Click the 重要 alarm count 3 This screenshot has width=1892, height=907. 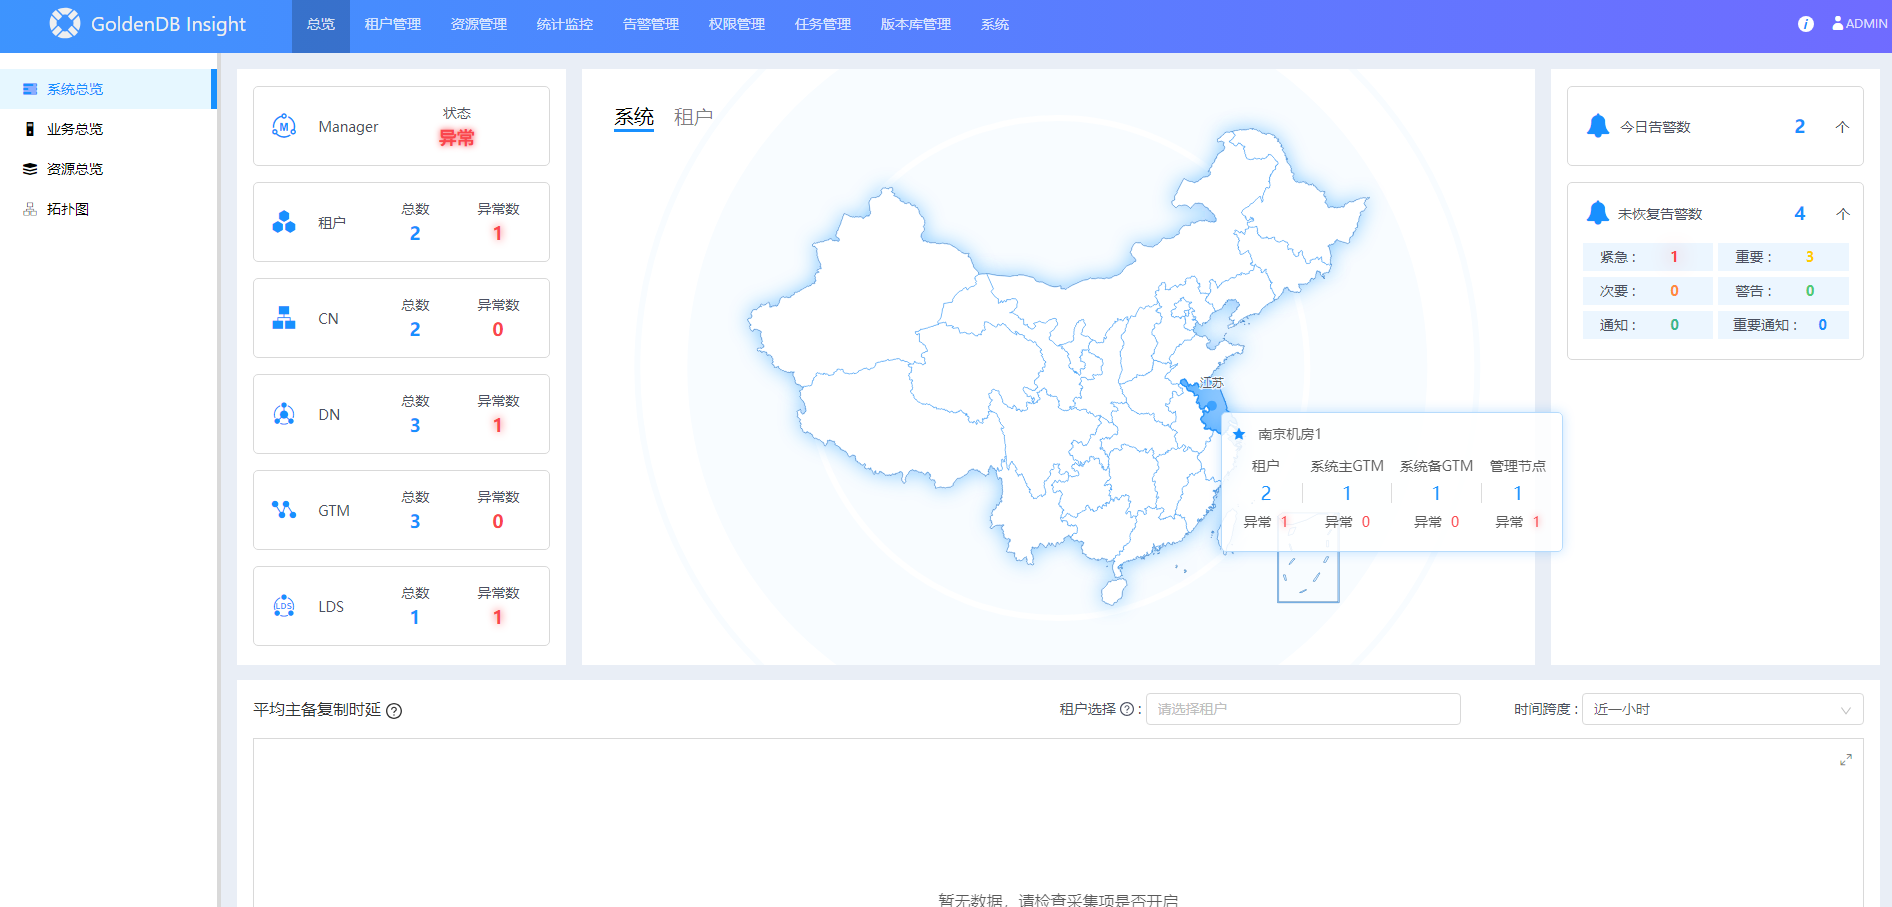click(1809, 257)
